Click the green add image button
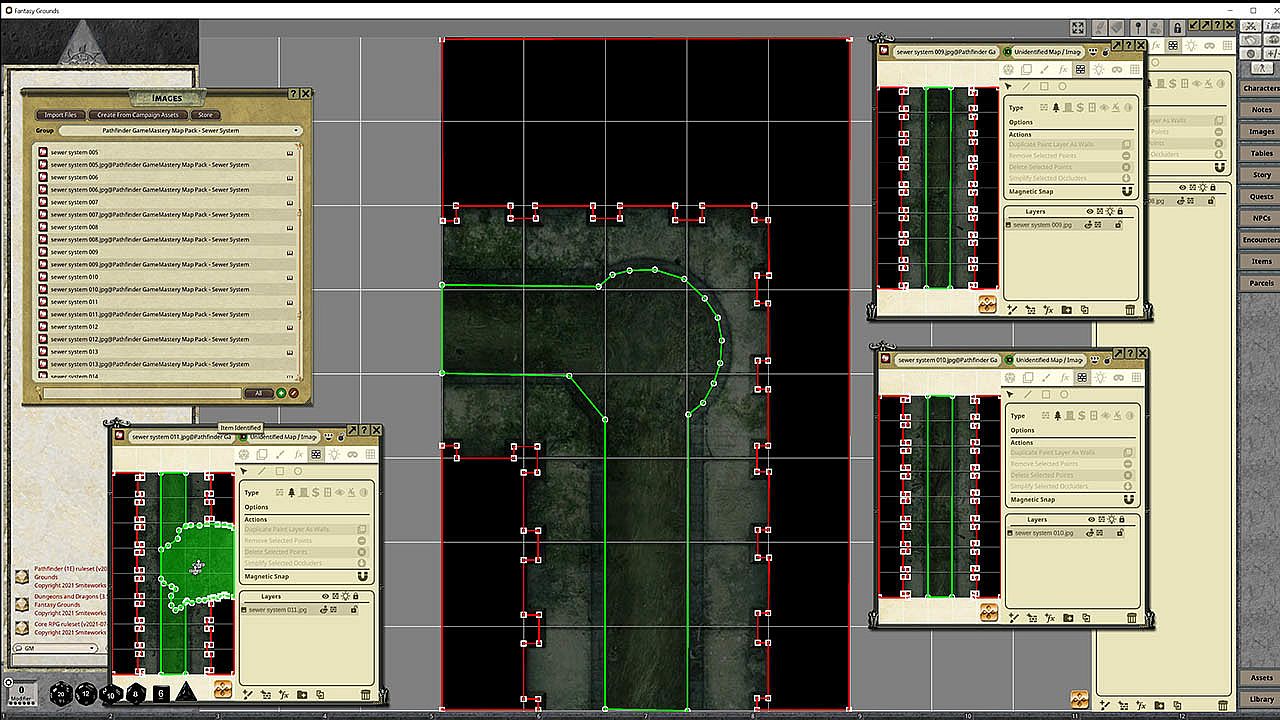Viewport: 1280px width, 720px height. tap(281, 393)
